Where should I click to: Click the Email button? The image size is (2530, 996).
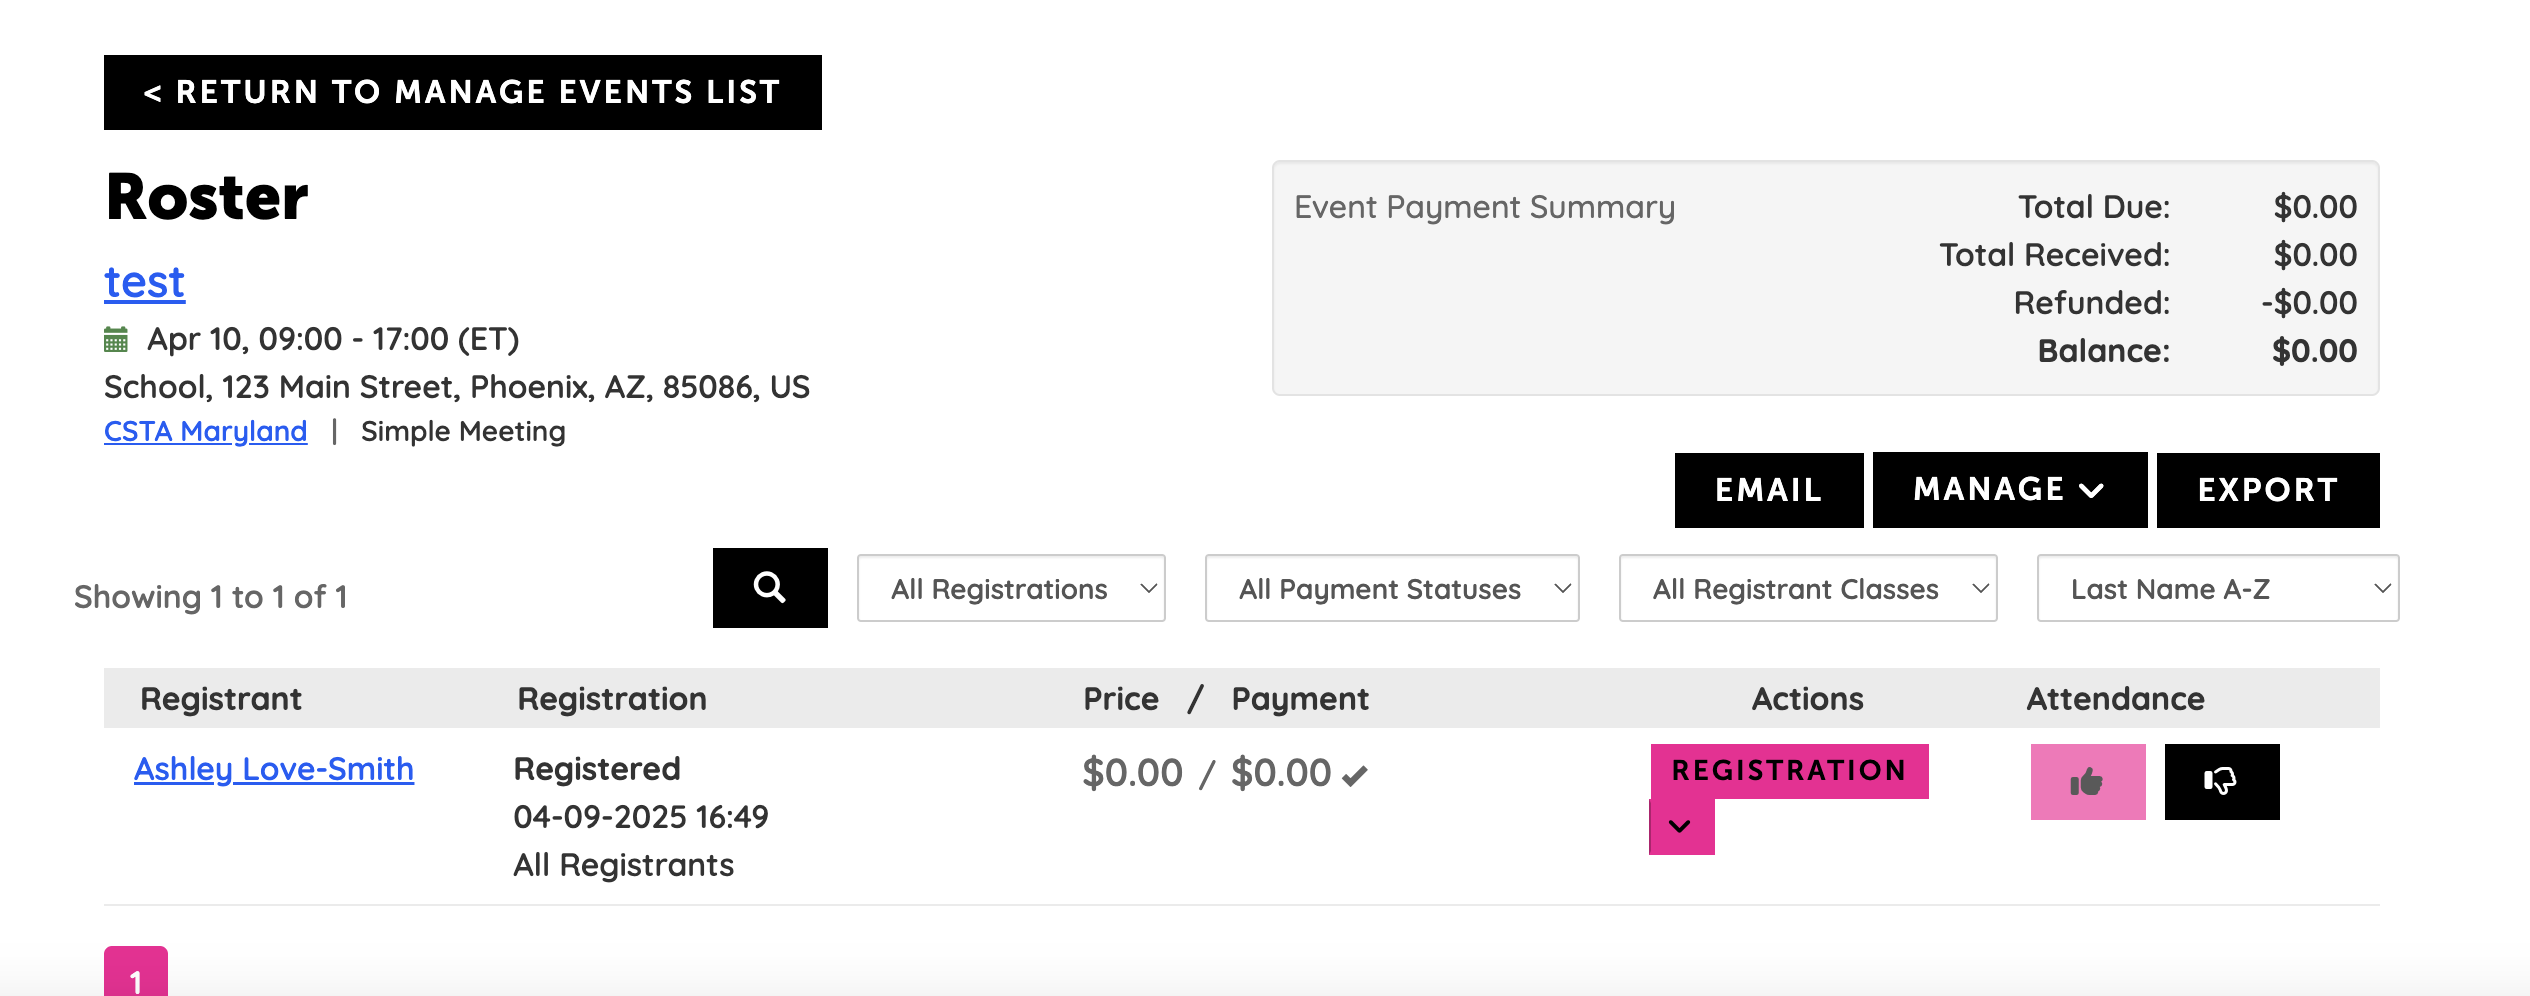tap(1768, 490)
